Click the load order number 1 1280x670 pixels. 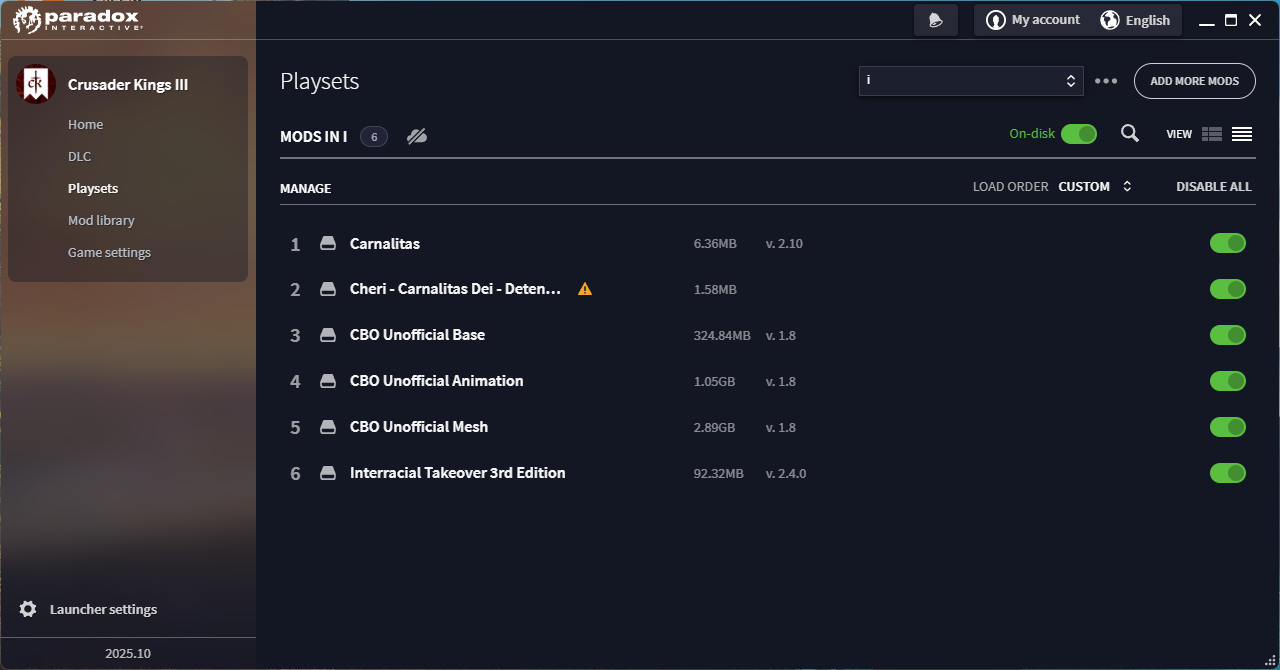[x=295, y=244]
